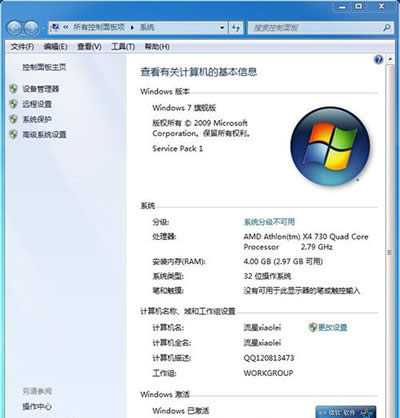Click the genuine Microsoft software badge
This screenshot has height=418, width=400.
coord(346,412)
